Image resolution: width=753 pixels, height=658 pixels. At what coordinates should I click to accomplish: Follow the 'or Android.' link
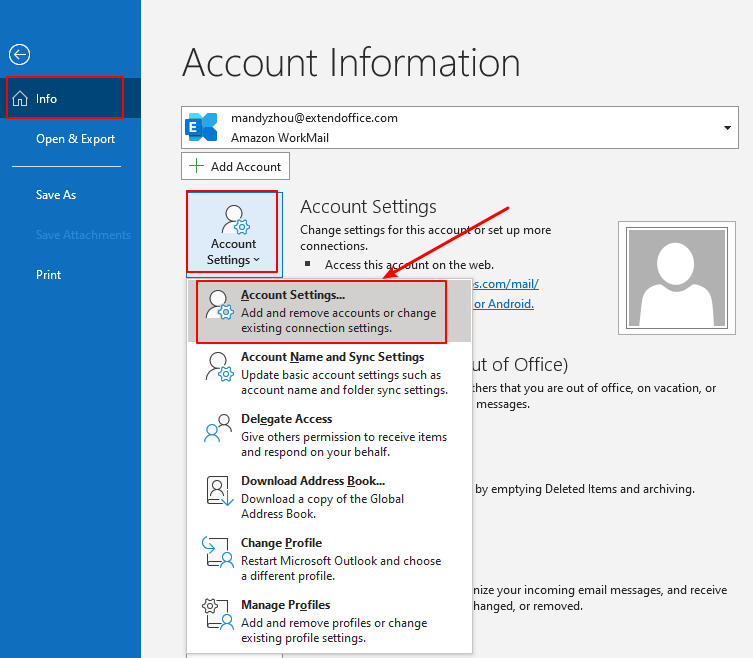[x=503, y=304]
